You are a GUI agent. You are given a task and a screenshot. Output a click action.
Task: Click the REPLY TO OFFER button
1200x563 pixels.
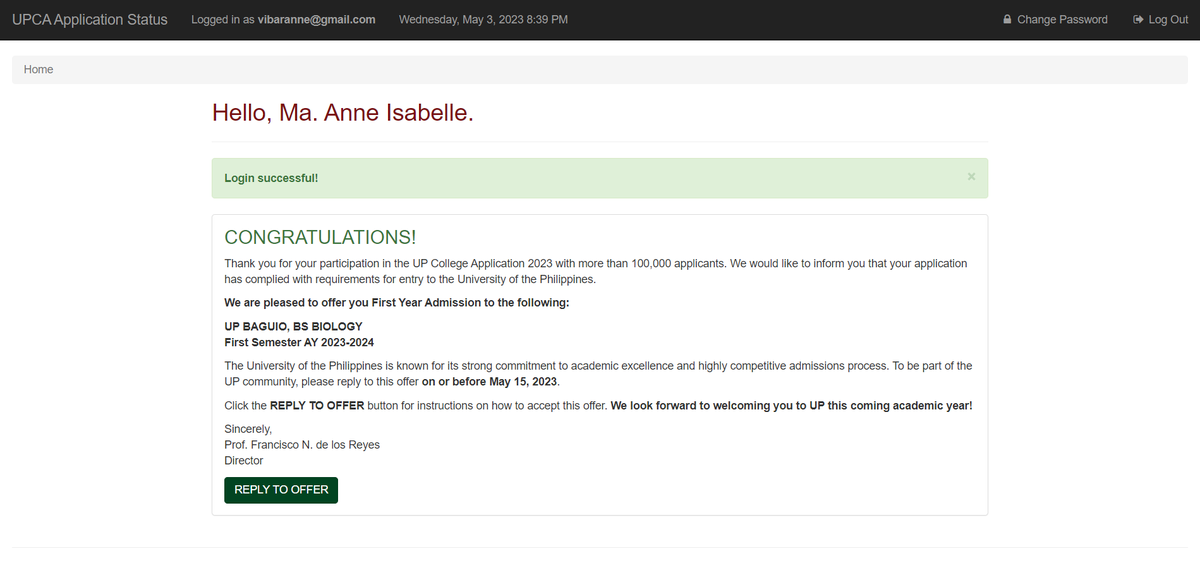click(281, 490)
